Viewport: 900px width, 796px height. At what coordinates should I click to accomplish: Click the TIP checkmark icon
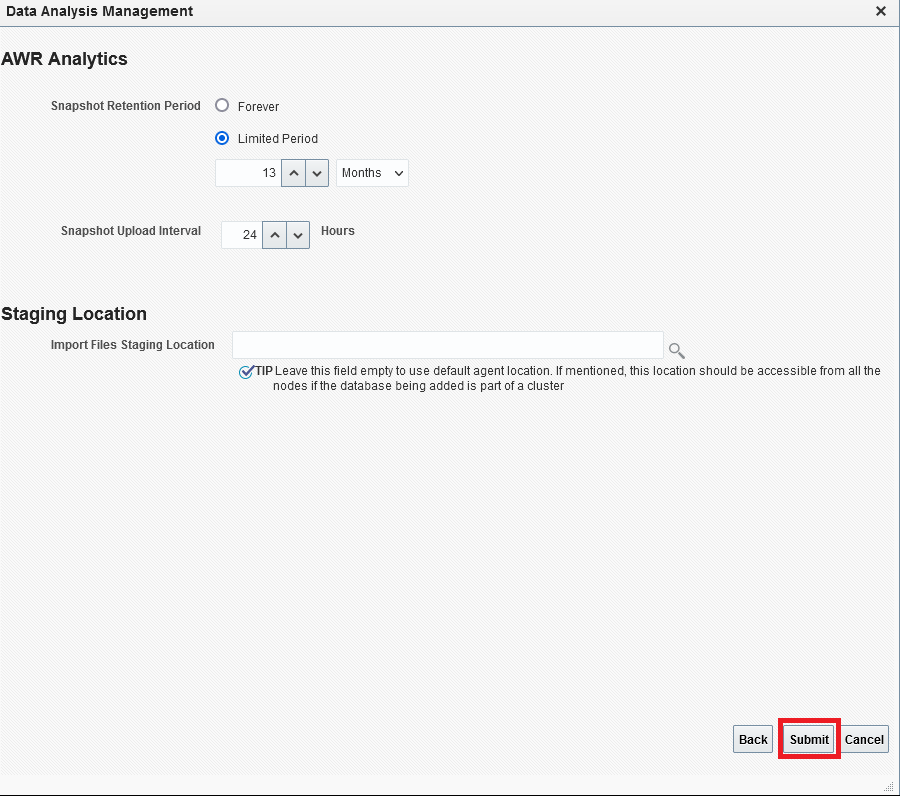coord(246,372)
